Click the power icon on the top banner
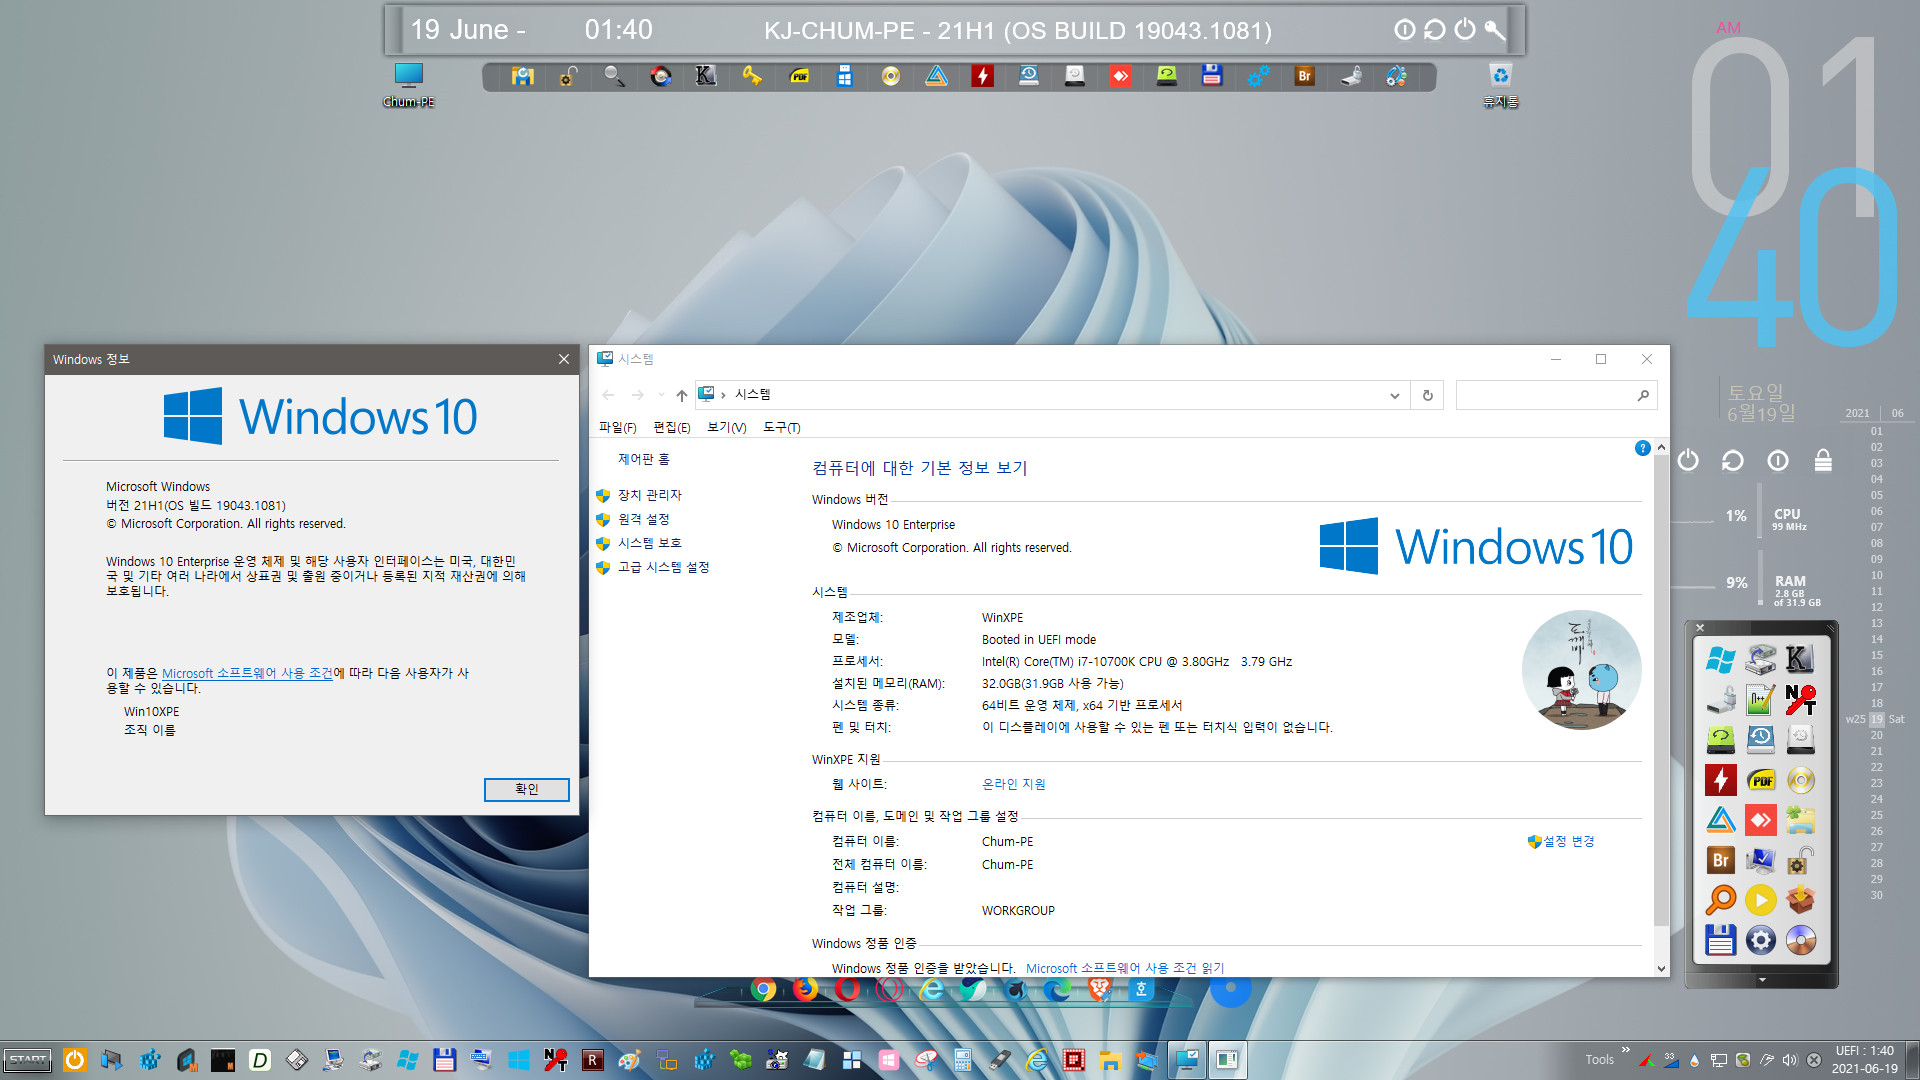Image resolution: width=1920 pixels, height=1080 pixels. tap(1465, 30)
